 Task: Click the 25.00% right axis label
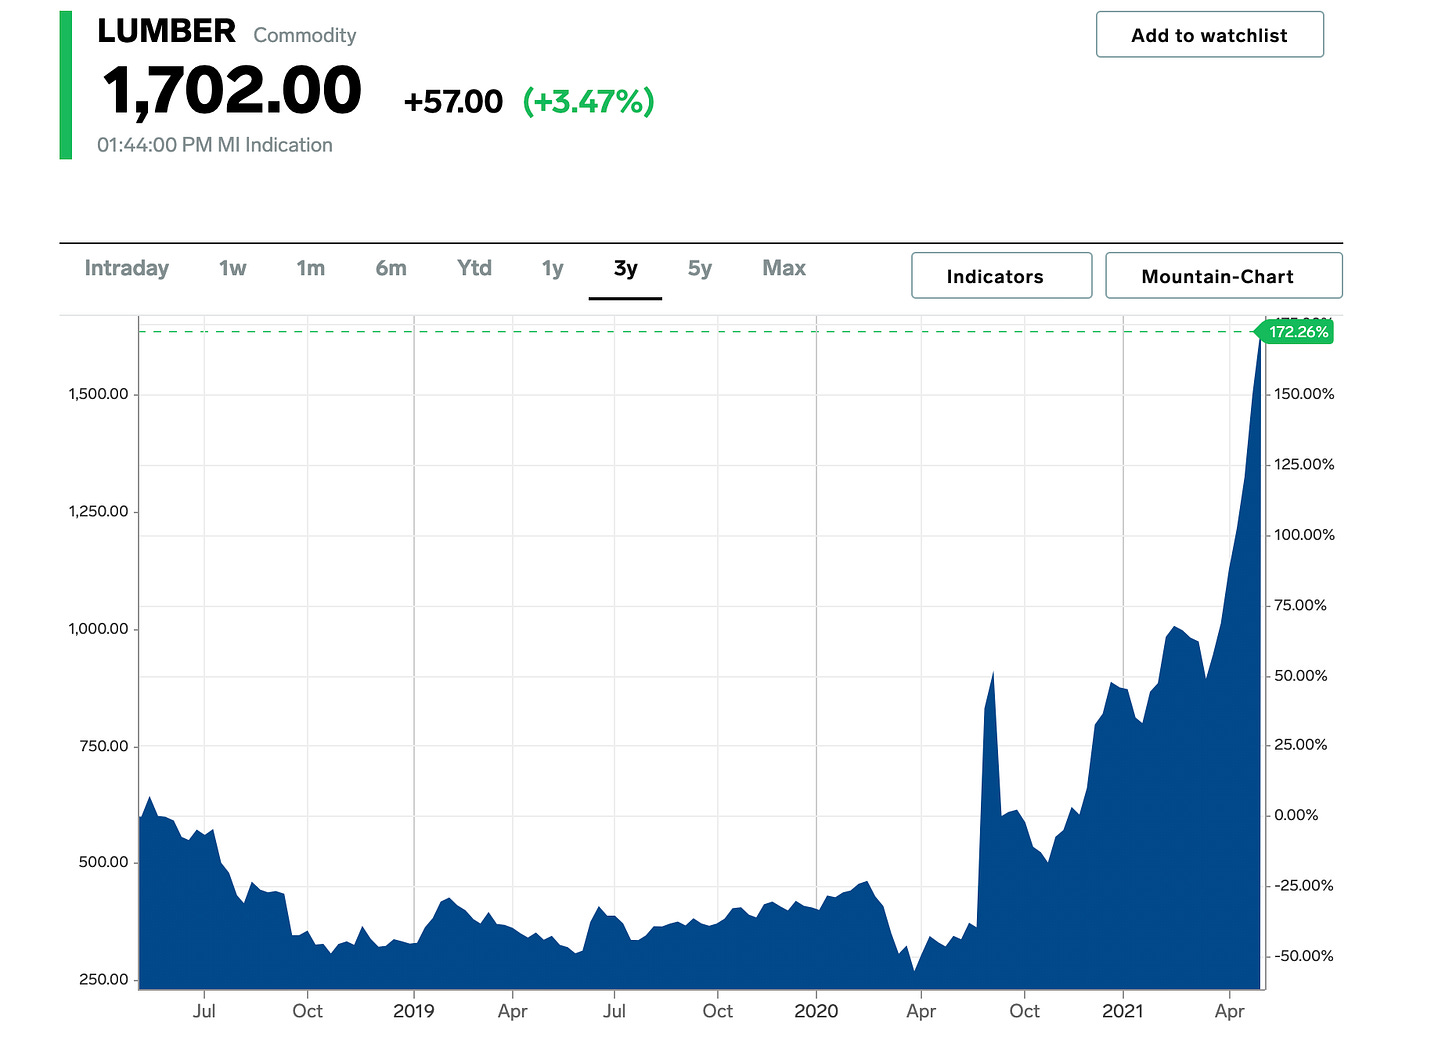point(1300,745)
